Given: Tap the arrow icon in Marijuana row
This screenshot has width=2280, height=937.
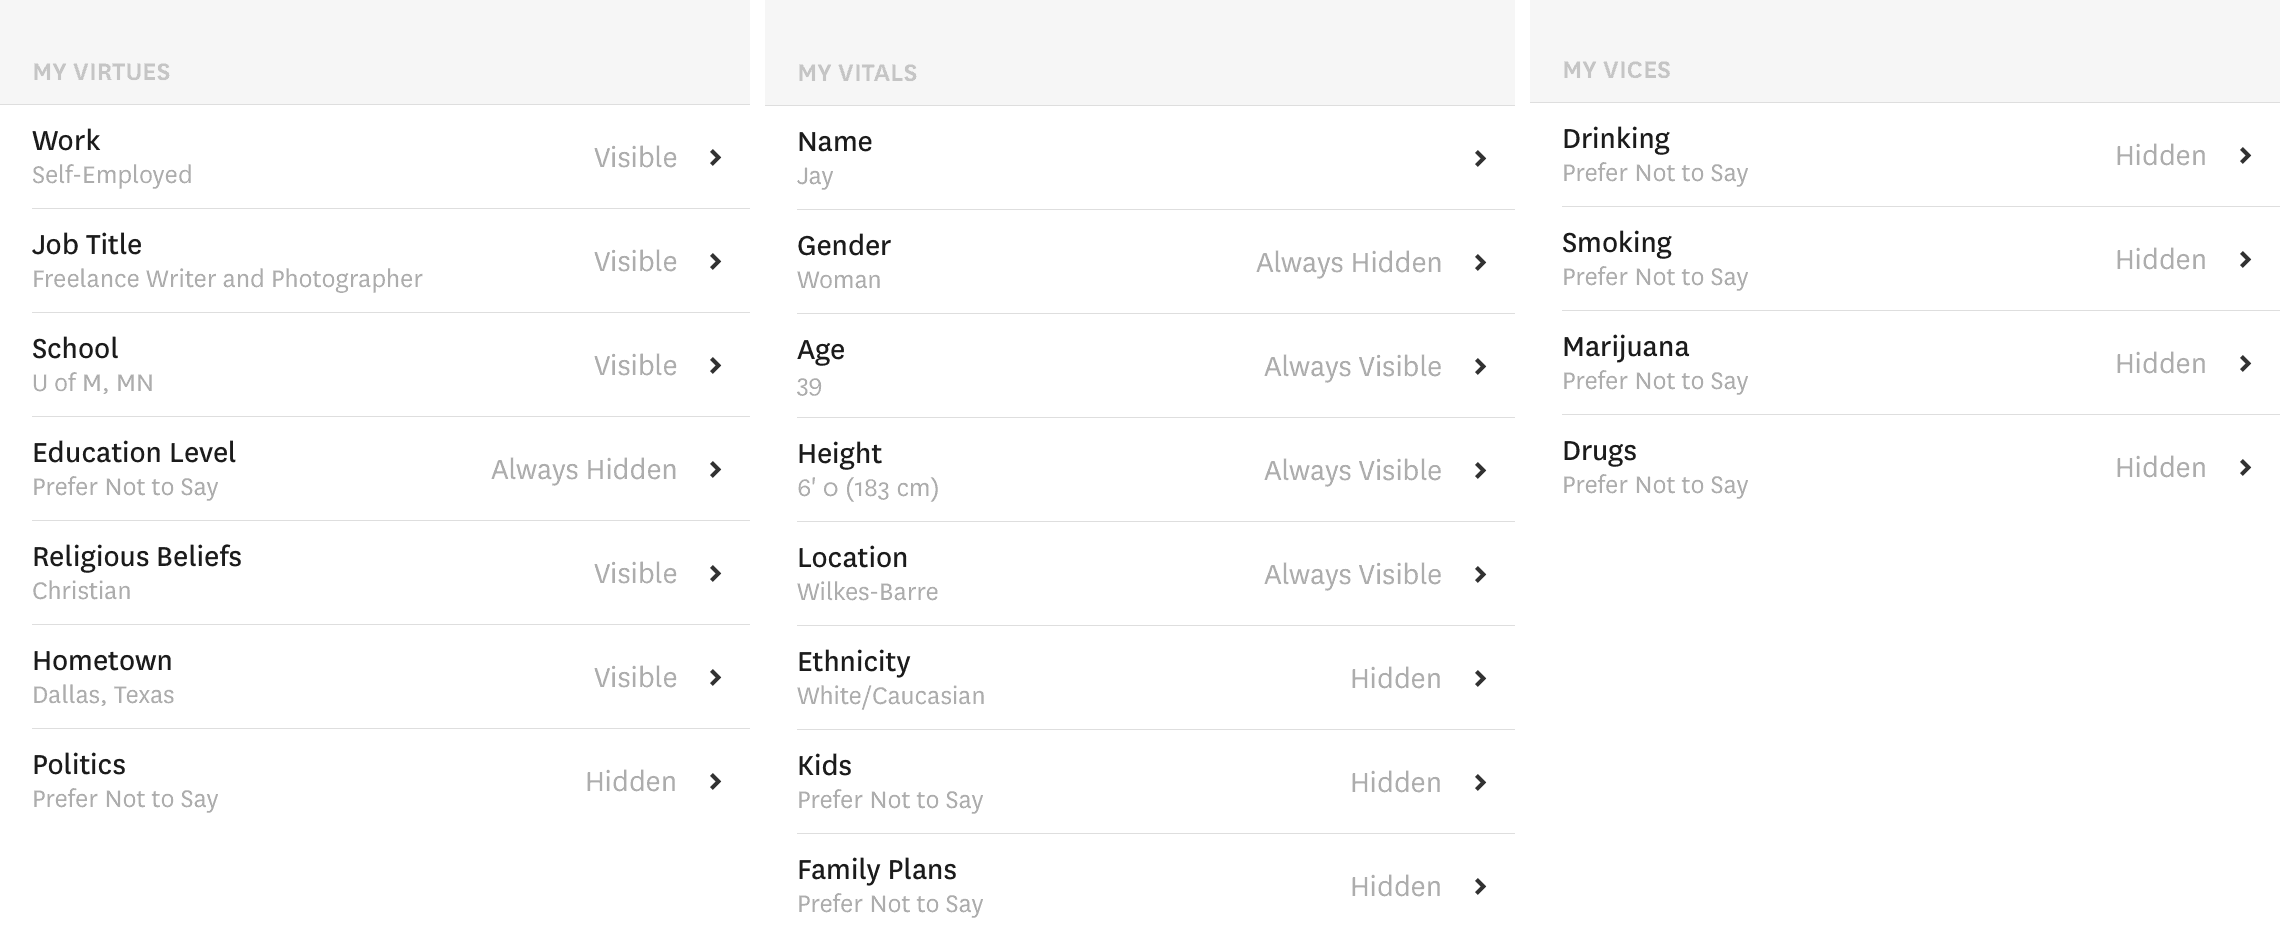Looking at the screenshot, I should [2245, 363].
